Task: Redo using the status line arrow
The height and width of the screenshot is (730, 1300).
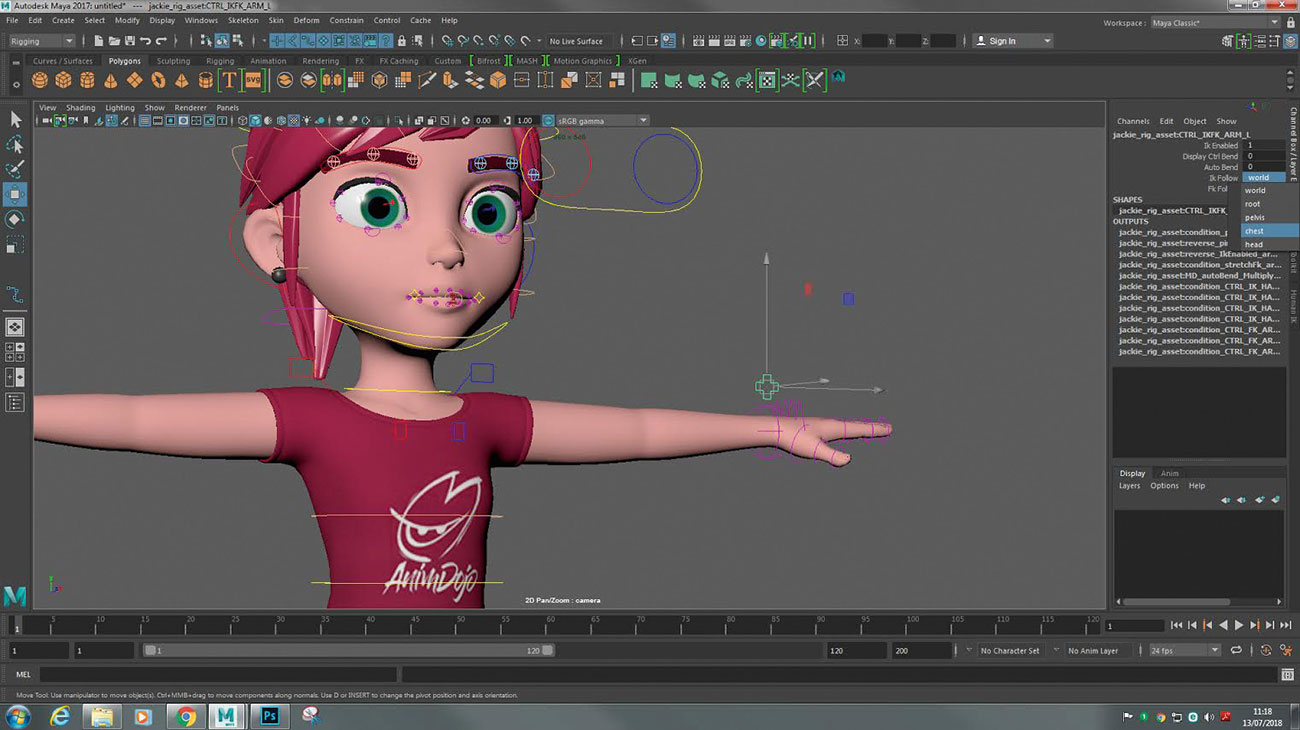Action: pyautogui.click(x=162, y=41)
